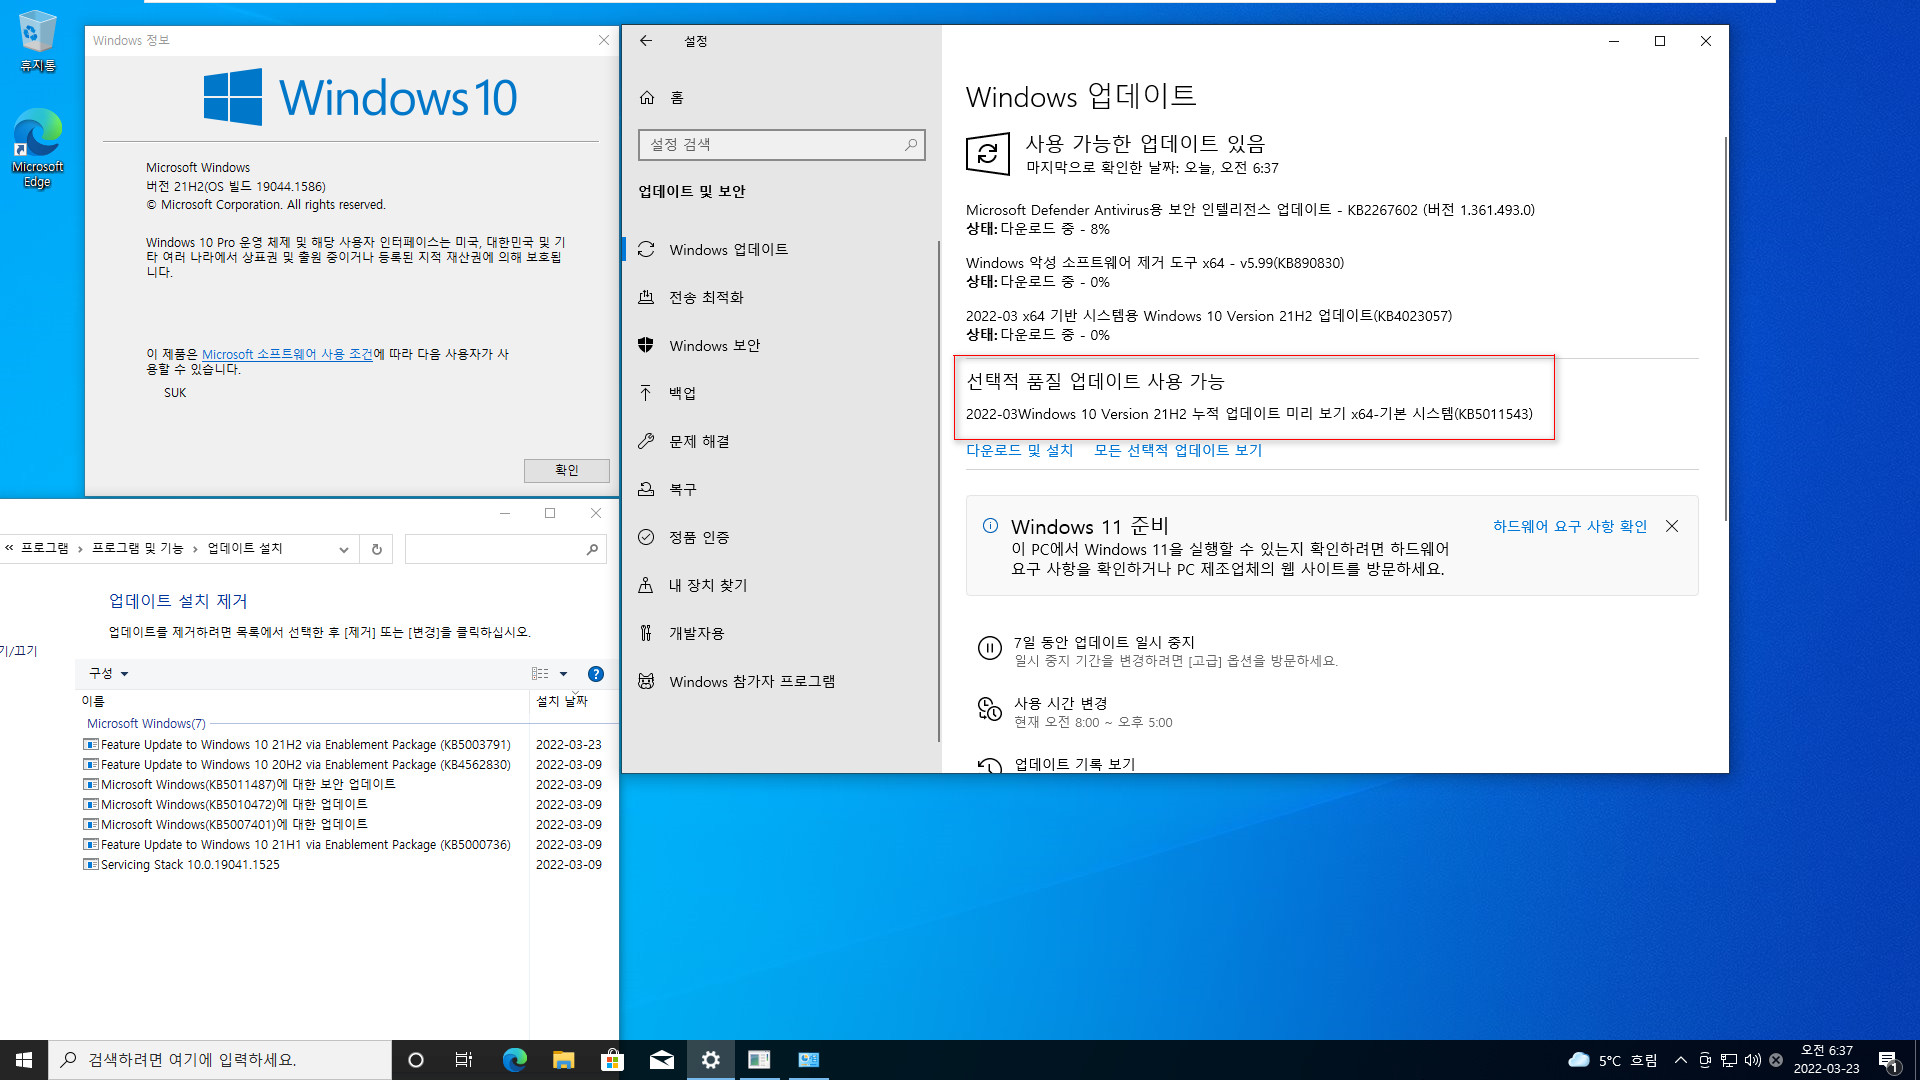Click 프로그램 breadcrumb
Viewport: 1920px width, 1080px height.
pos(45,549)
